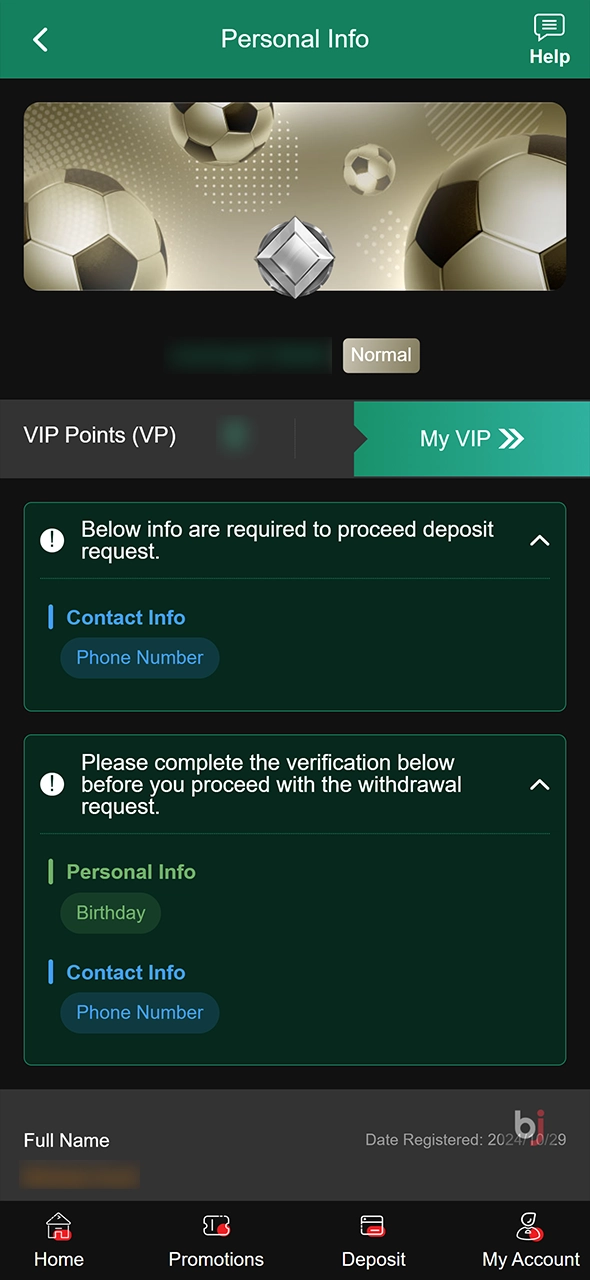The image size is (590, 1280).
Task: Open Promotions via the ticket icon
Action: coord(216,1225)
